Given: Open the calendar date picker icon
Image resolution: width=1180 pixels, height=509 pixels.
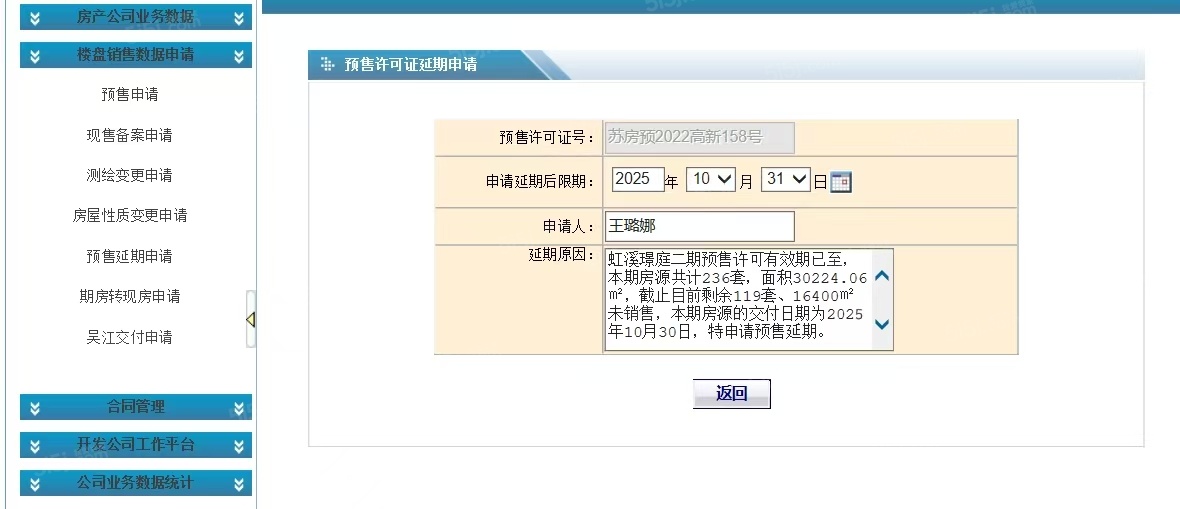Looking at the screenshot, I should pos(841,181).
